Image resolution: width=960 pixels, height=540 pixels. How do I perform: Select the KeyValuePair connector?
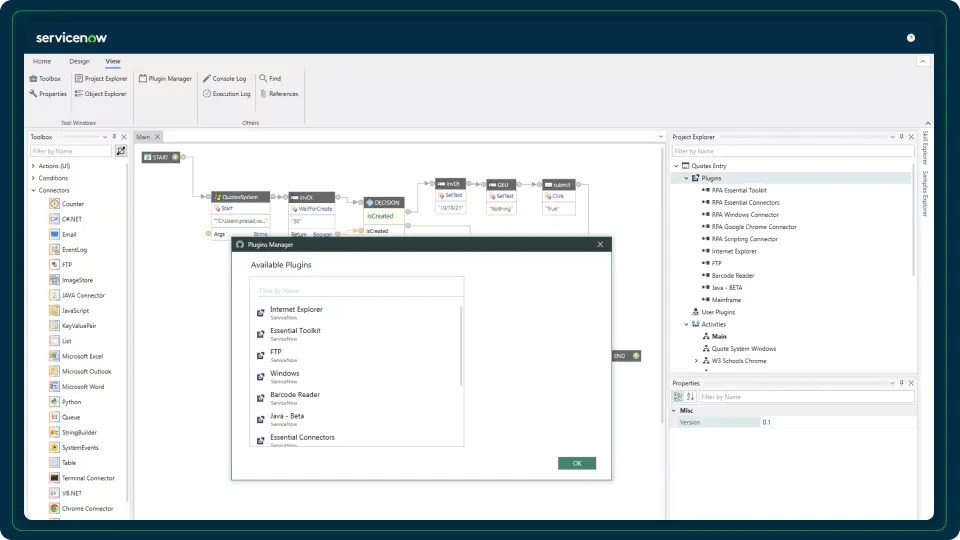pyautogui.click(x=73, y=326)
